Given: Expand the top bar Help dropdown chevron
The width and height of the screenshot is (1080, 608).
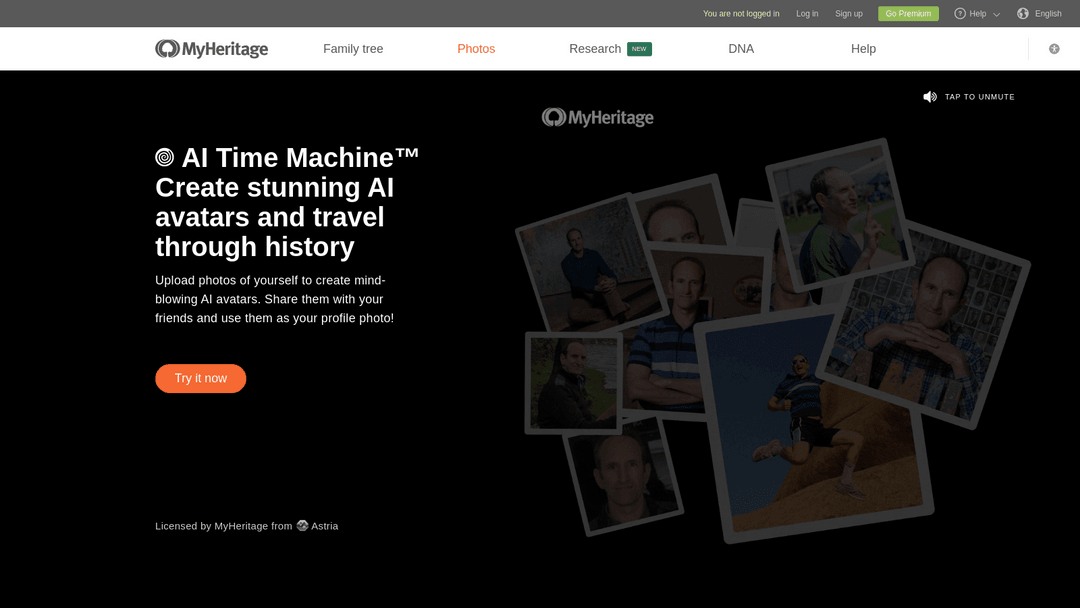Looking at the screenshot, I should 996,14.
